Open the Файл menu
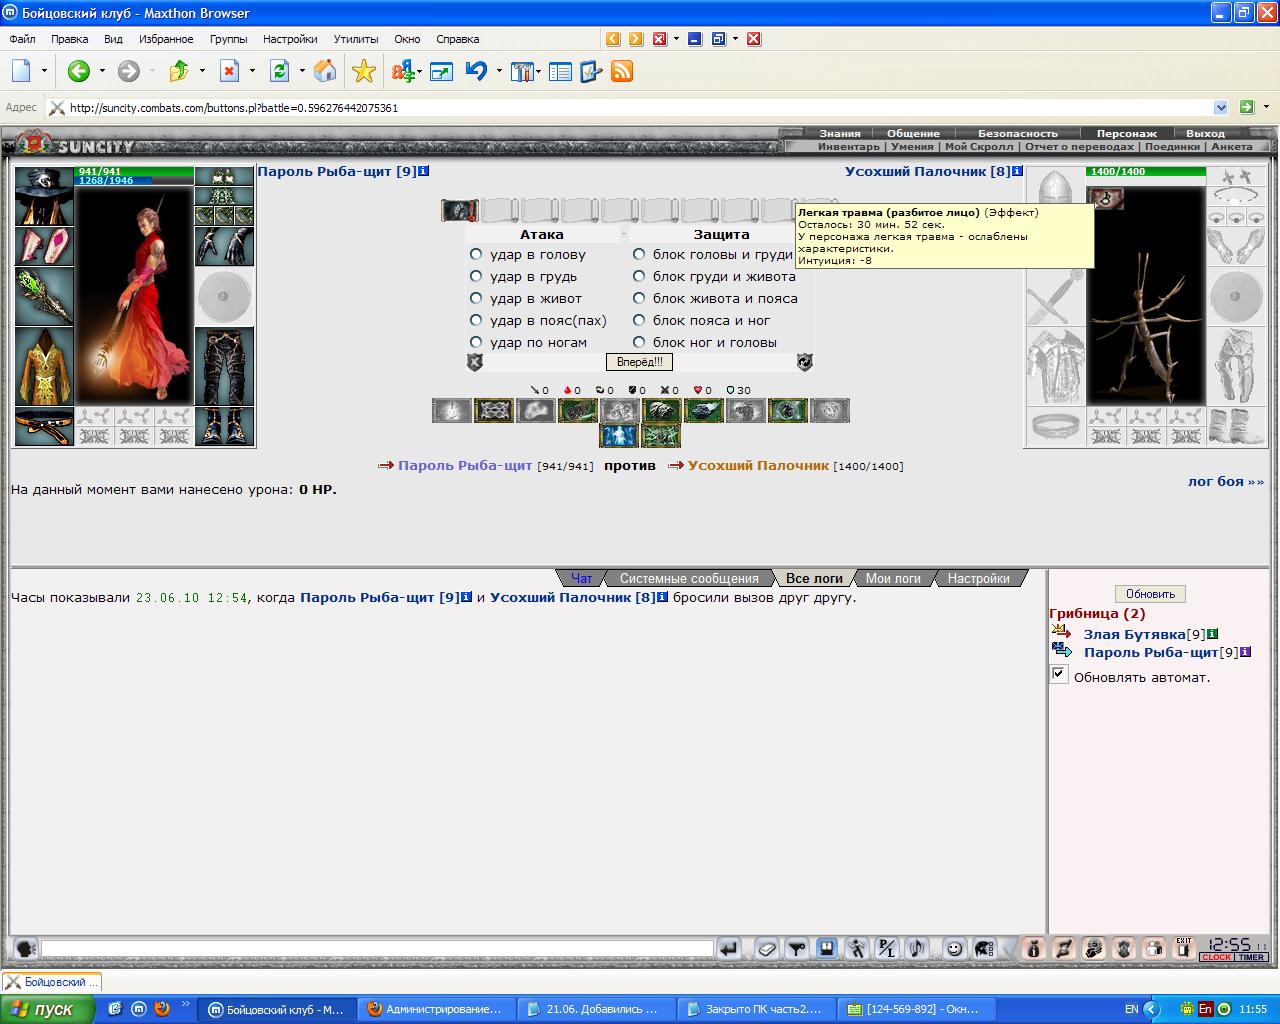This screenshot has height=1024, width=1280. pos(22,39)
